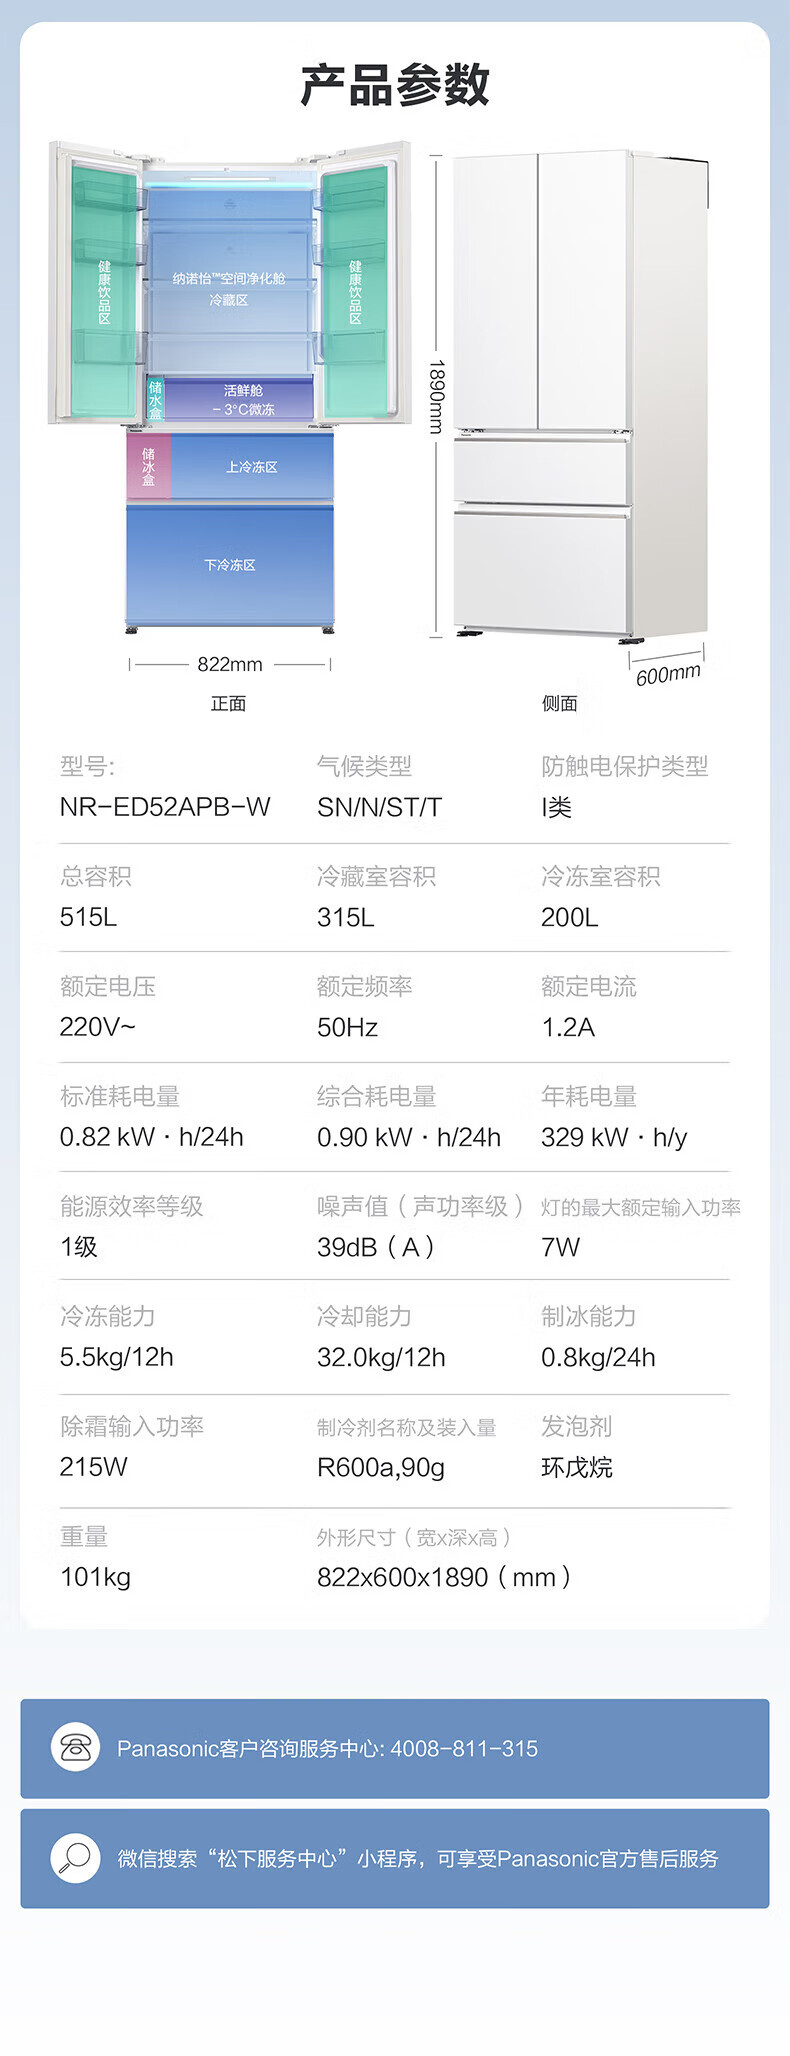Image resolution: width=790 pixels, height=2056 pixels.
Task: Click the right door 健康饮品区 shelf
Action: pos(355,292)
